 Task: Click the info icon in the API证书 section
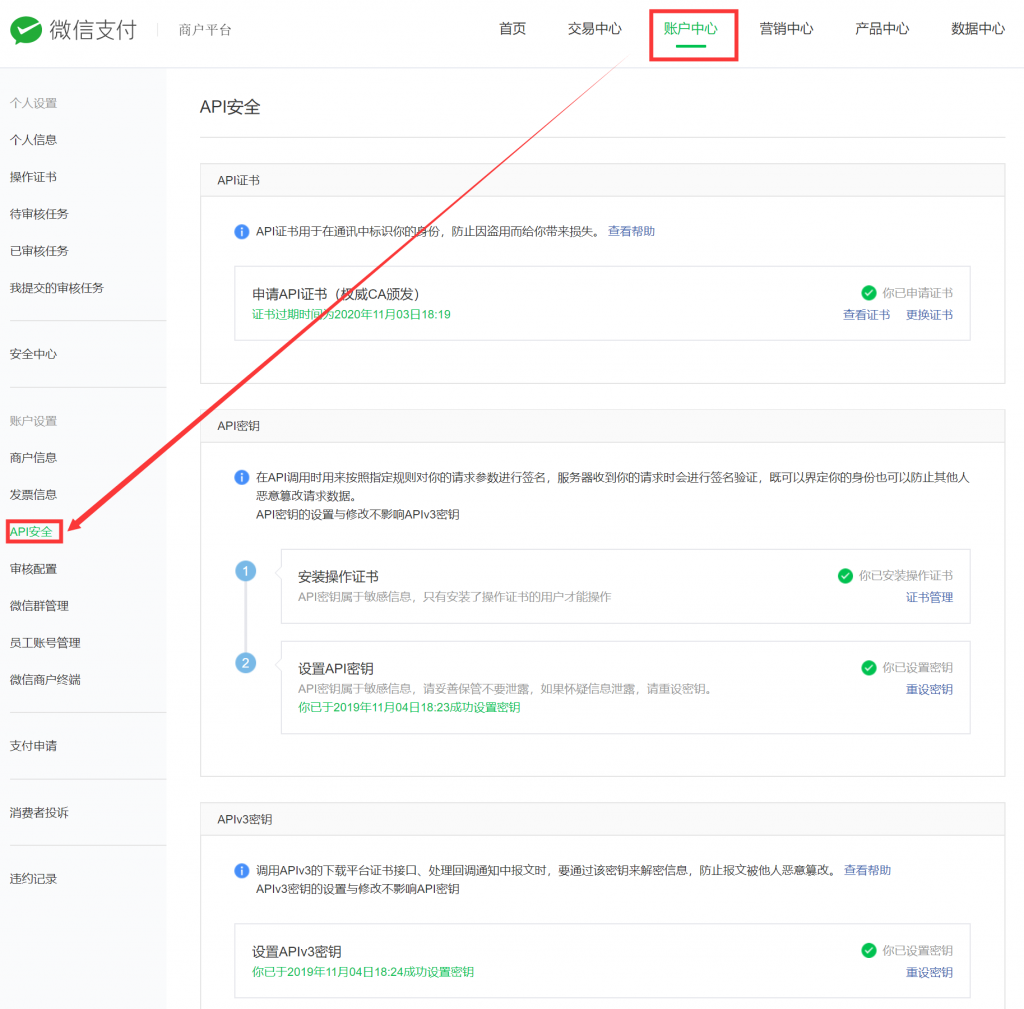pos(242,232)
